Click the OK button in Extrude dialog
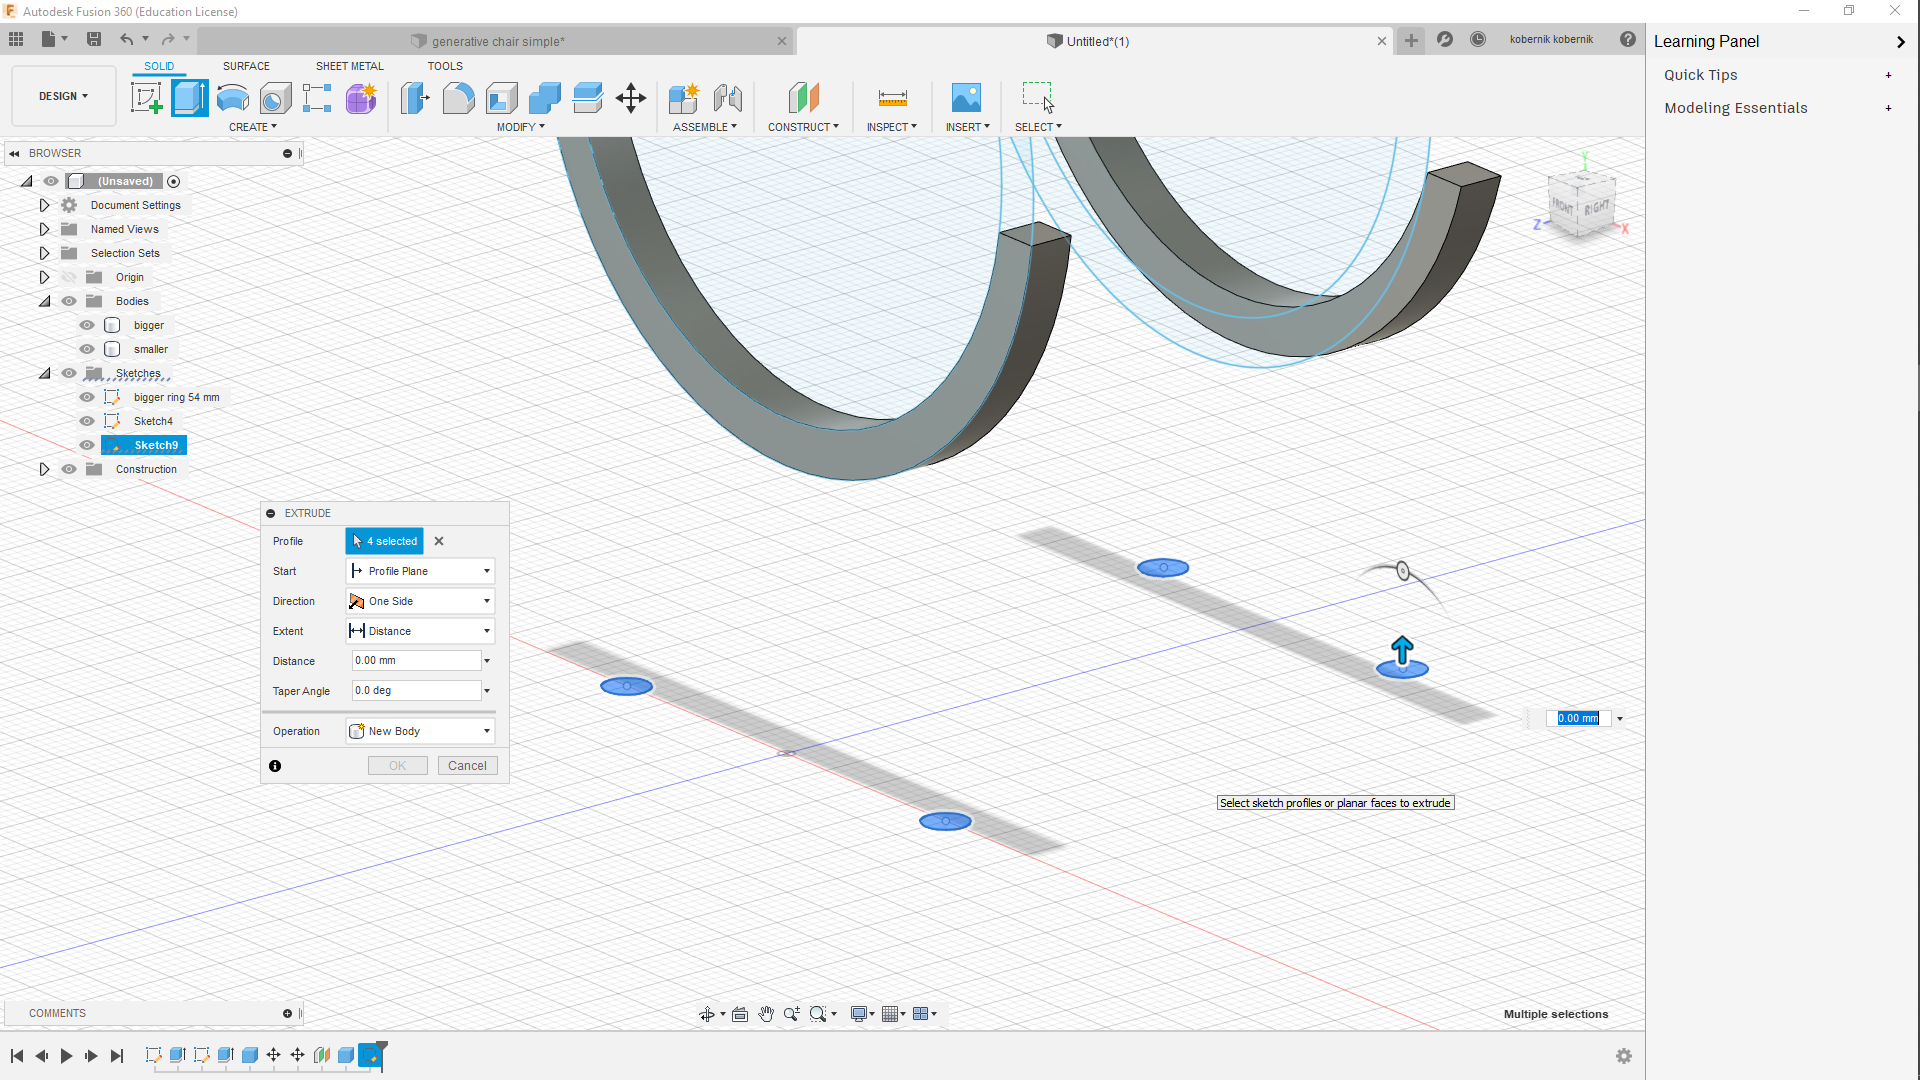 [x=397, y=765]
